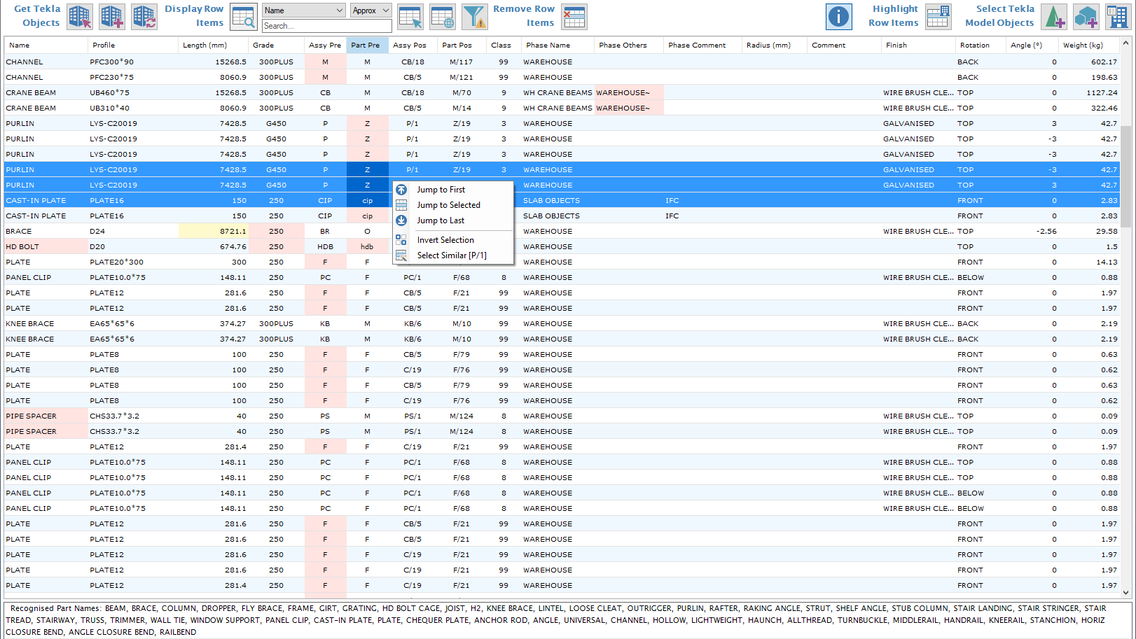Click the Phase Comment column header
This screenshot has height=639, width=1136.
coord(703,45)
